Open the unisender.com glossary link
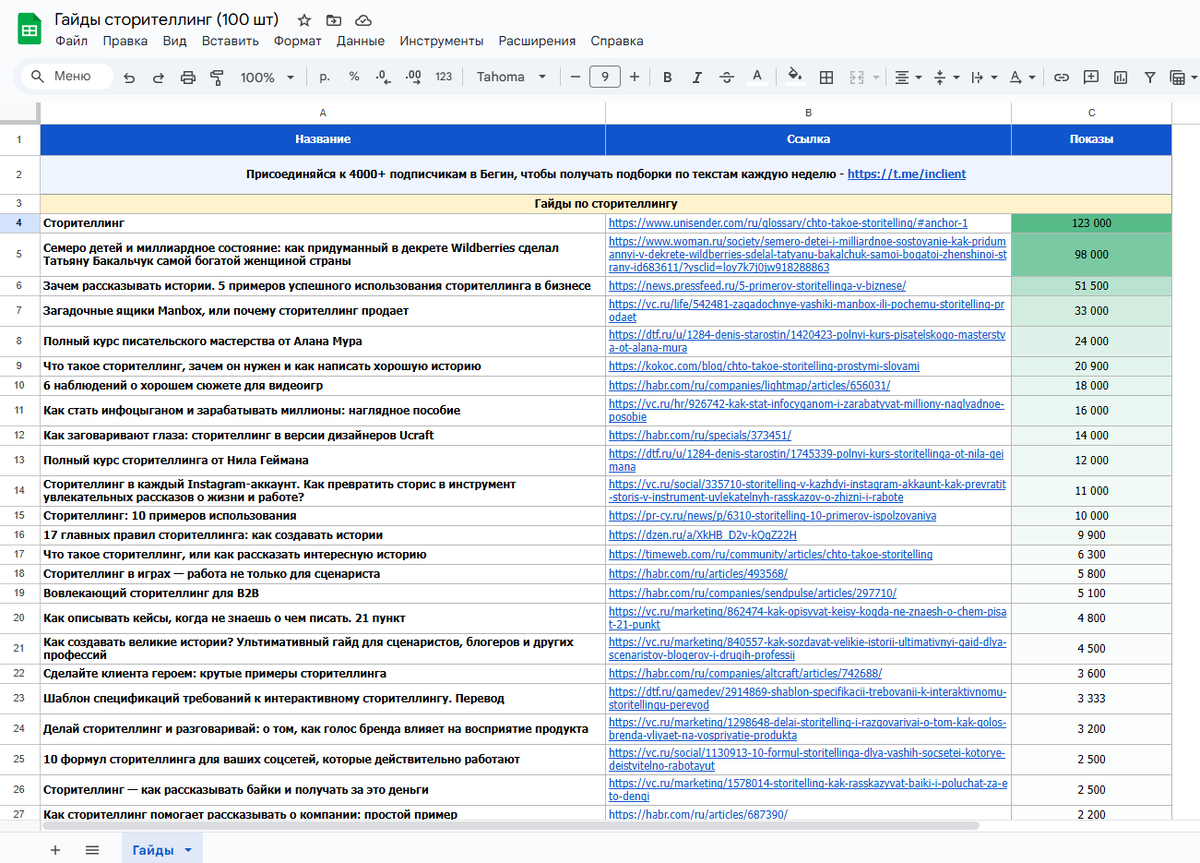This screenshot has width=1200, height=863. click(x=788, y=223)
